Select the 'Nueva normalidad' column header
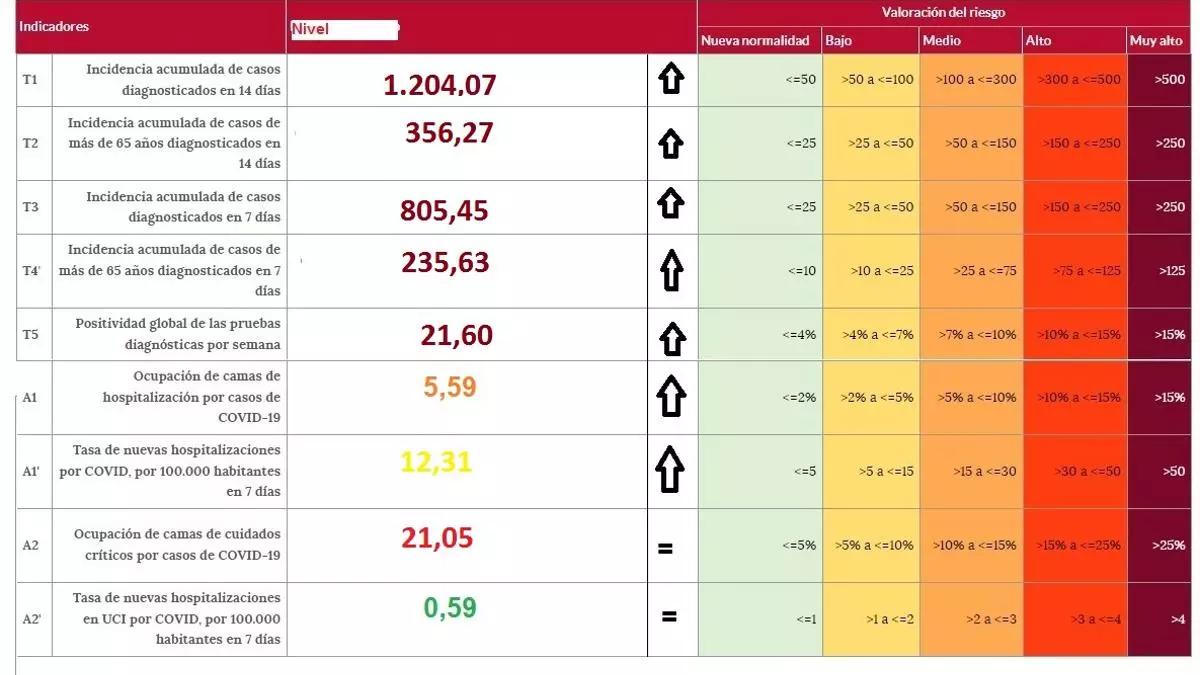Viewport: 1200px width, 675px height. [755, 41]
